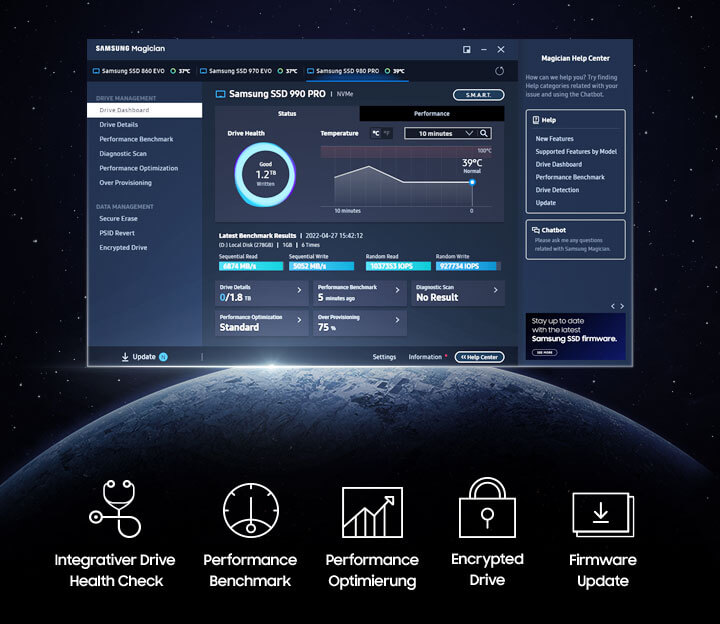The width and height of the screenshot is (720, 624).
Task: Click the Encrypted Drive padlock icon
Action: [x=487, y=509]
